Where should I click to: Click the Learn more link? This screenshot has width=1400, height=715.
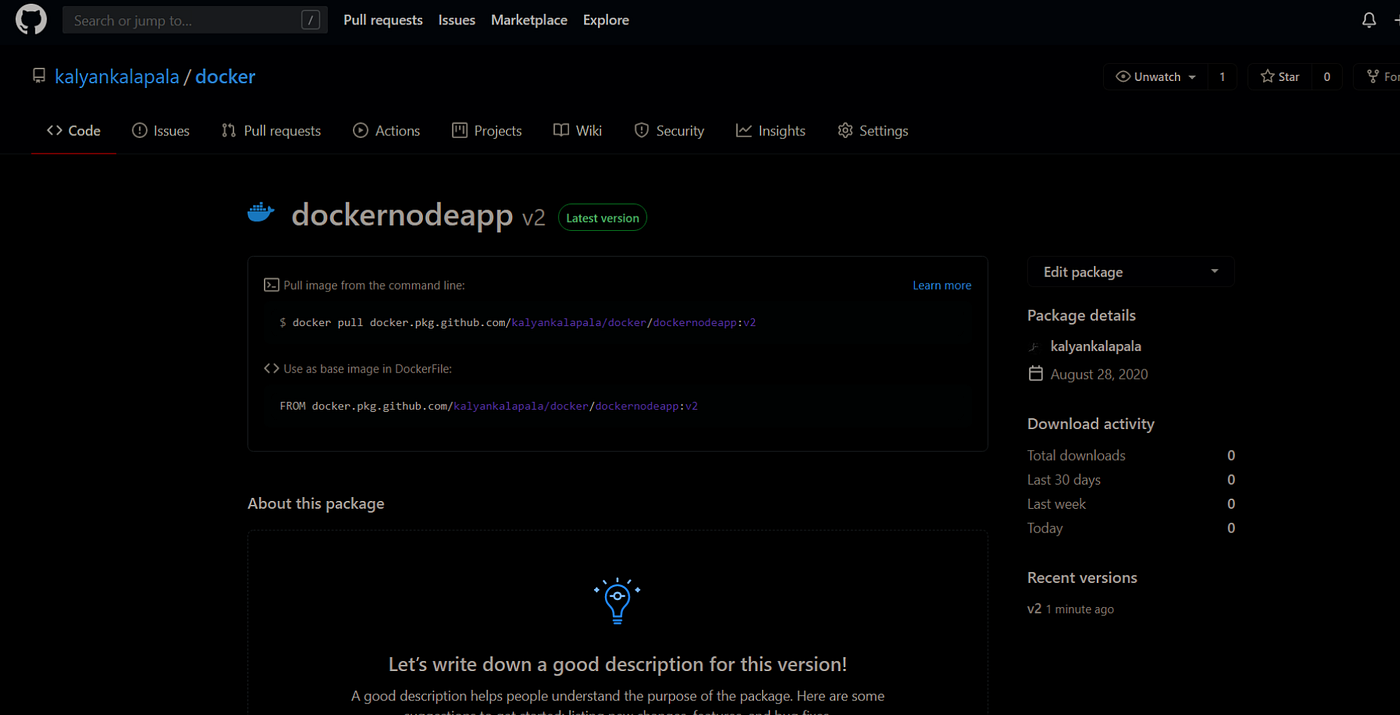(941, 285)
